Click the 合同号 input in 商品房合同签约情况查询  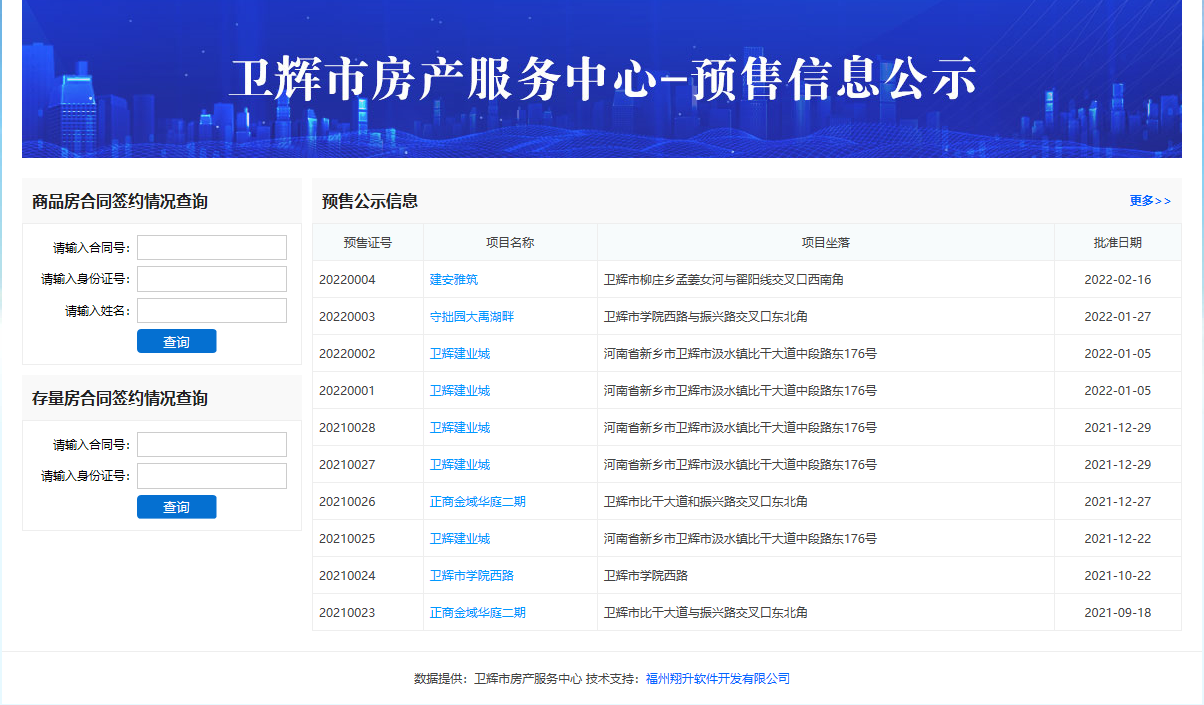pyautogui.click(x=212, y=247)
